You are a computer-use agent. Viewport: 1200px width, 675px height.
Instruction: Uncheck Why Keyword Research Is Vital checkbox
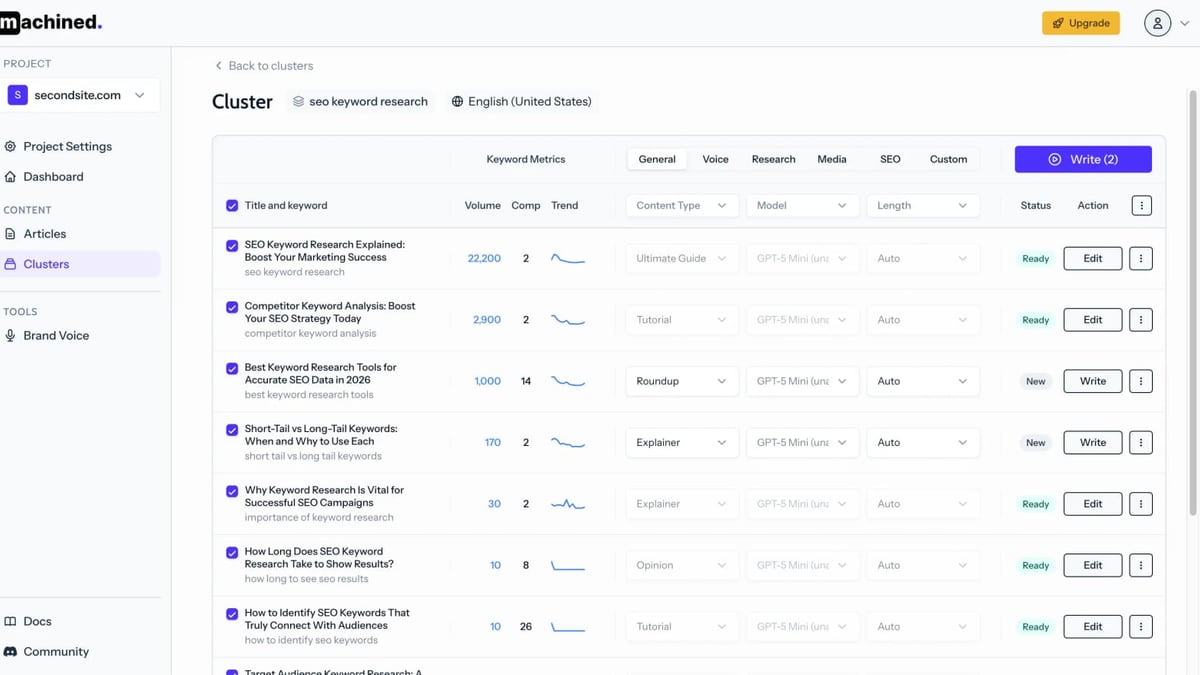232,491
